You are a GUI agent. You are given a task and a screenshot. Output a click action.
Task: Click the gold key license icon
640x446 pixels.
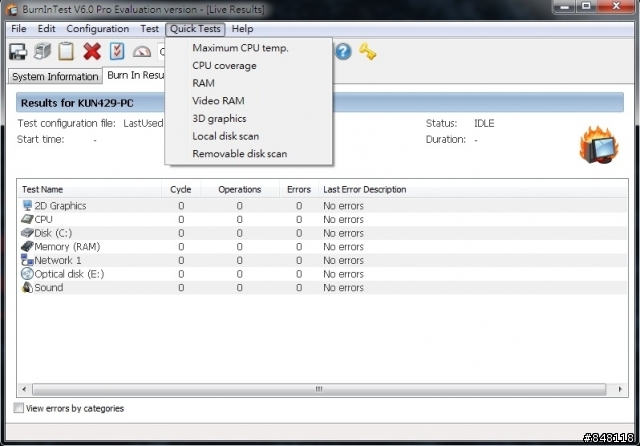click(368, 52)
